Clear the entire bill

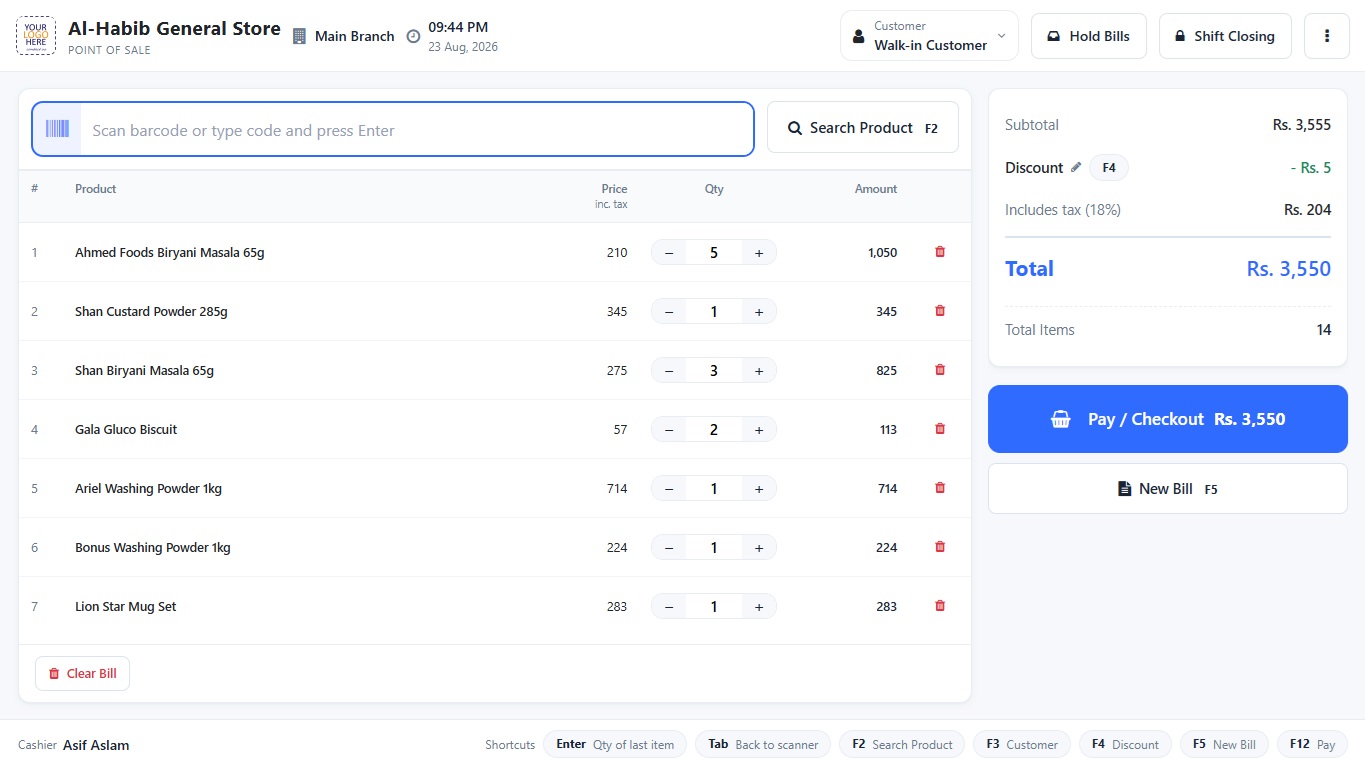(82, 674)
